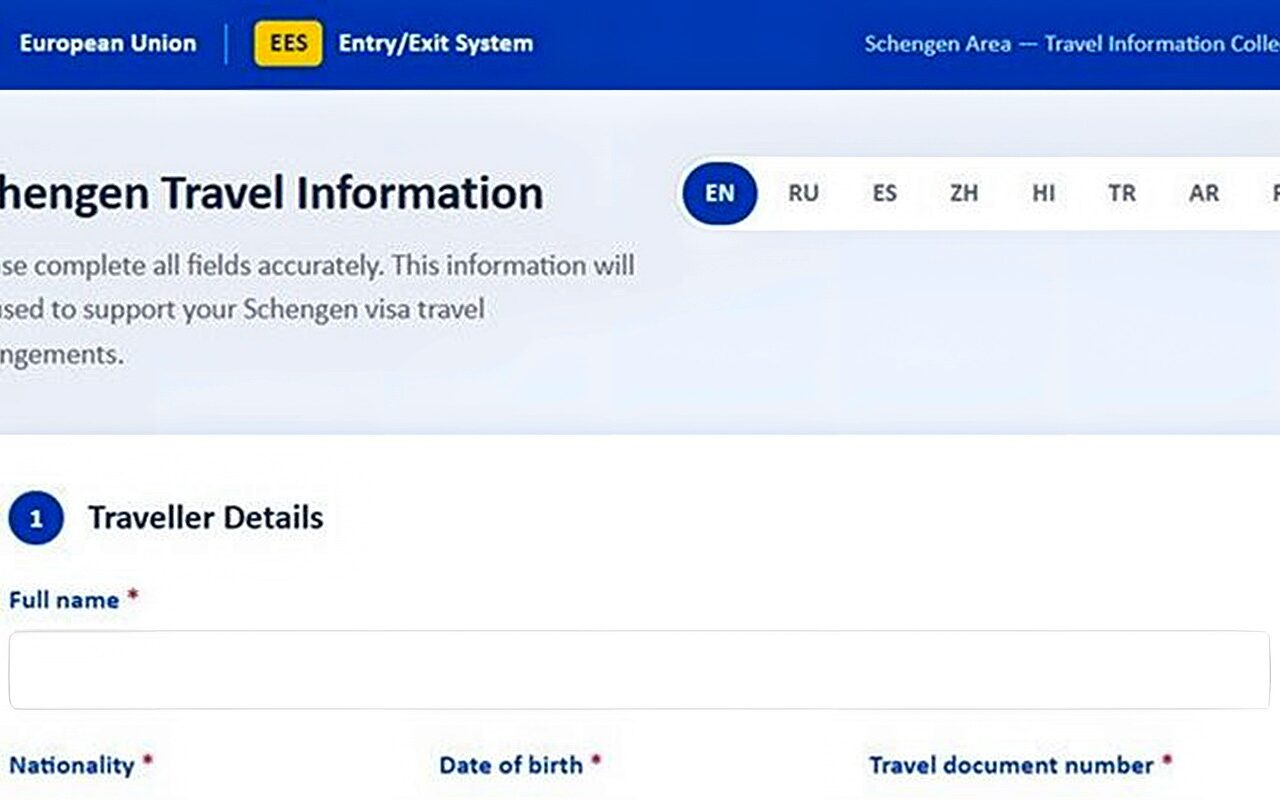Click the European Union header text
The image size is (1280, 800).
(x=108, y=44)
